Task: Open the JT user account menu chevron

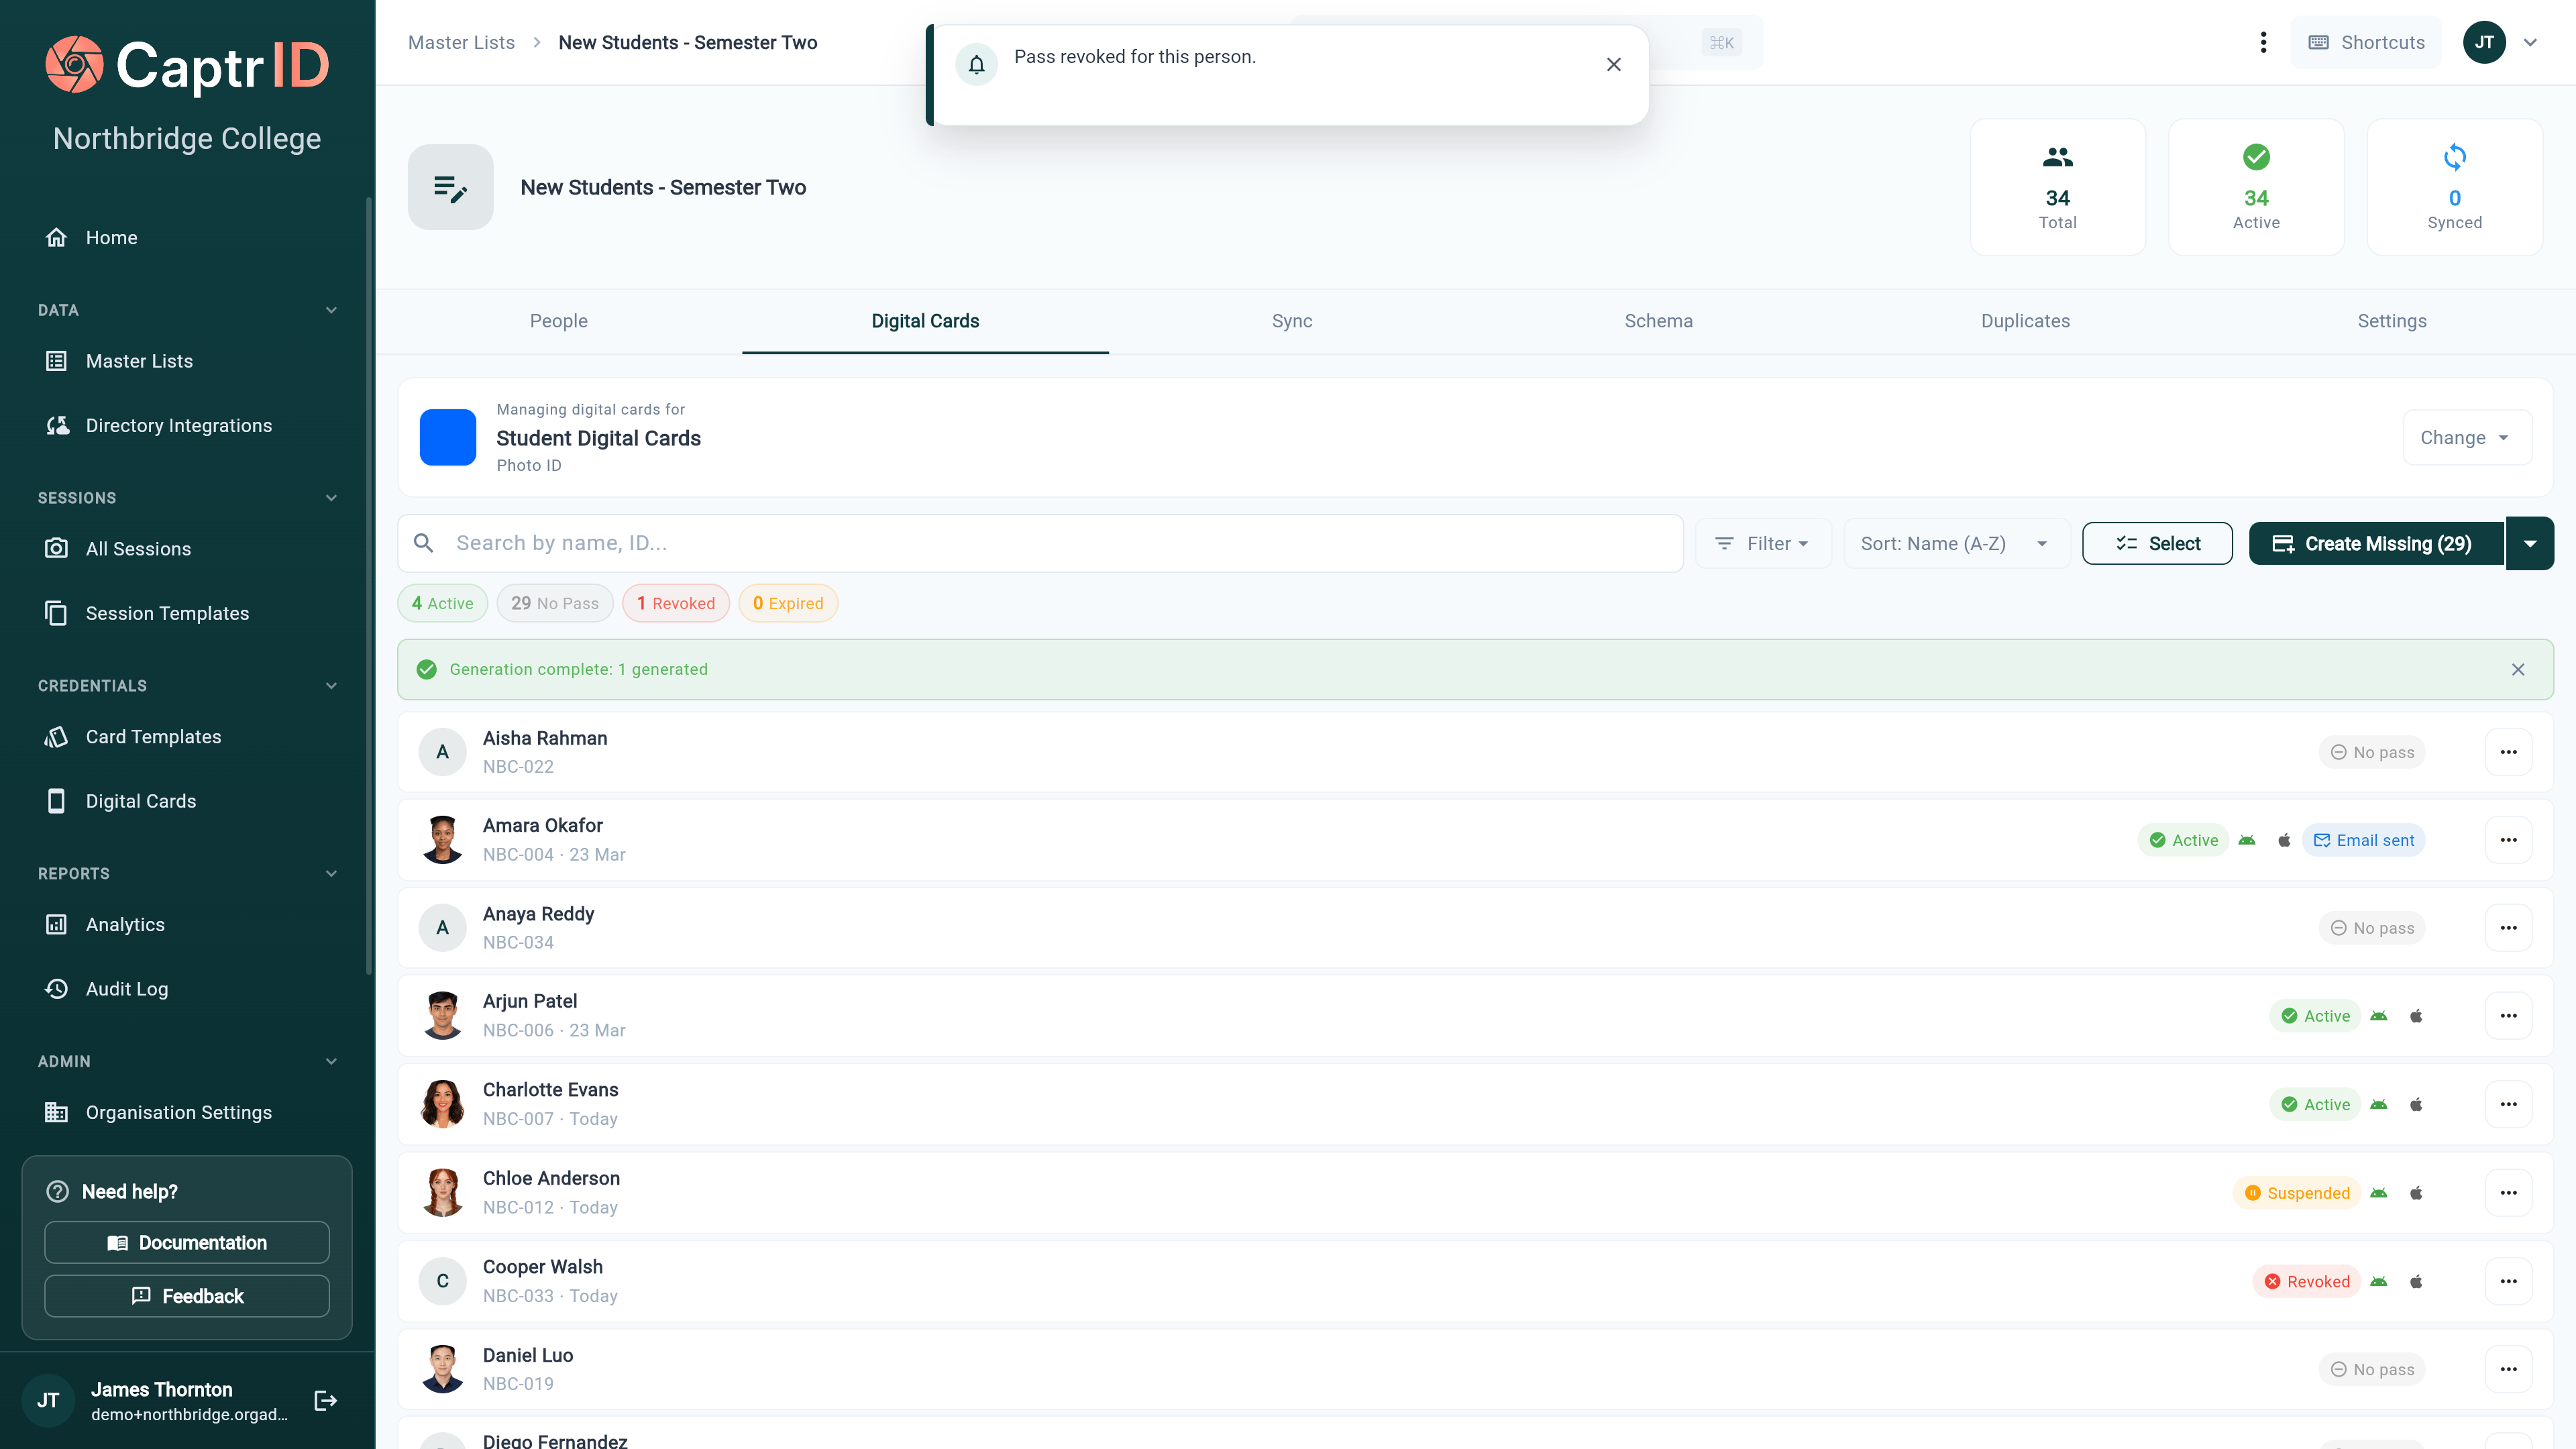Action: [x=2531, y=42]
